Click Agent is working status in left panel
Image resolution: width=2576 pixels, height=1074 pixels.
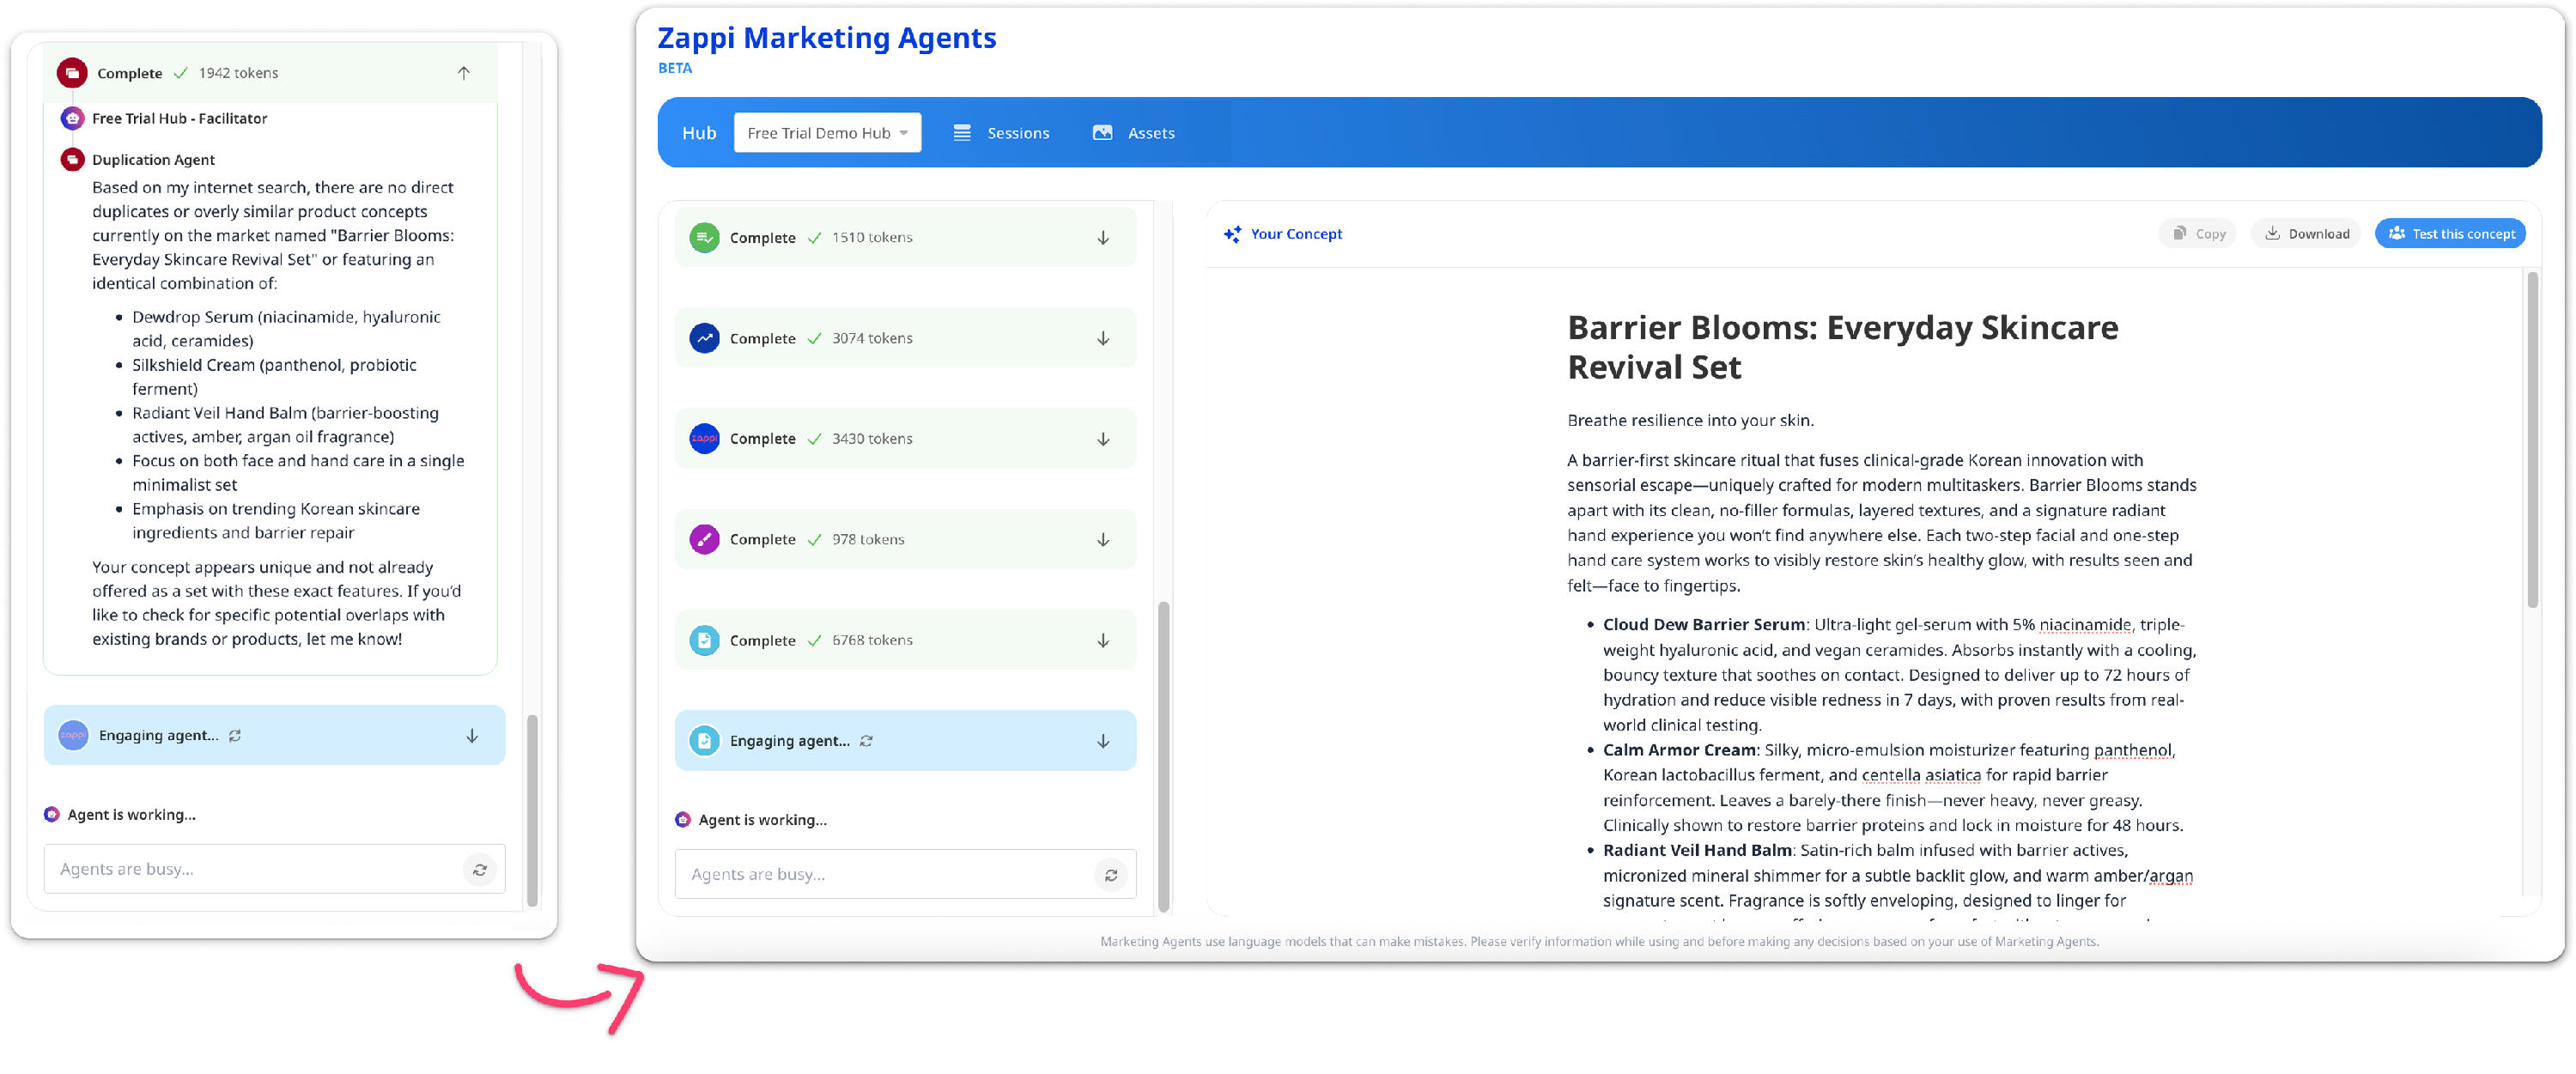click(x=131, y=815)
